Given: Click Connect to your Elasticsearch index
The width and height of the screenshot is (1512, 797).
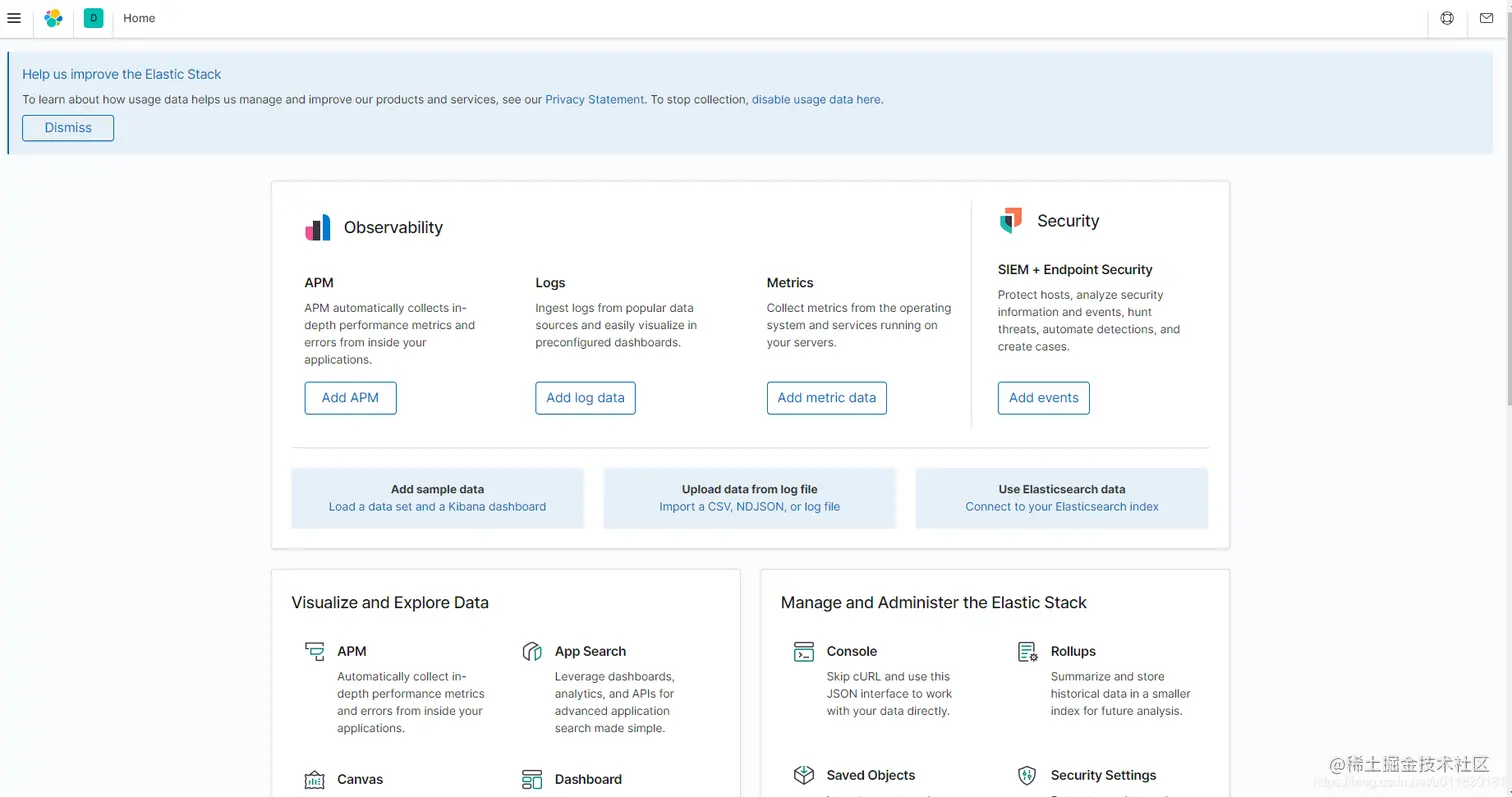Looking at the screenshot, I should tap(1061, 507).
